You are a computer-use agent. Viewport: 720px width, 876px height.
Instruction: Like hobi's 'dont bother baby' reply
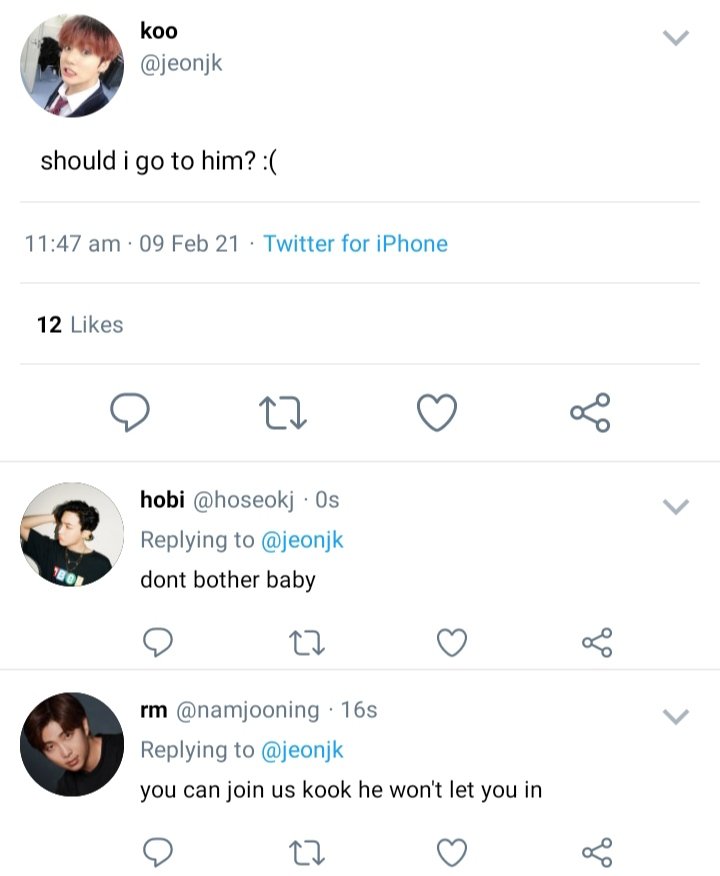[451, 642]
